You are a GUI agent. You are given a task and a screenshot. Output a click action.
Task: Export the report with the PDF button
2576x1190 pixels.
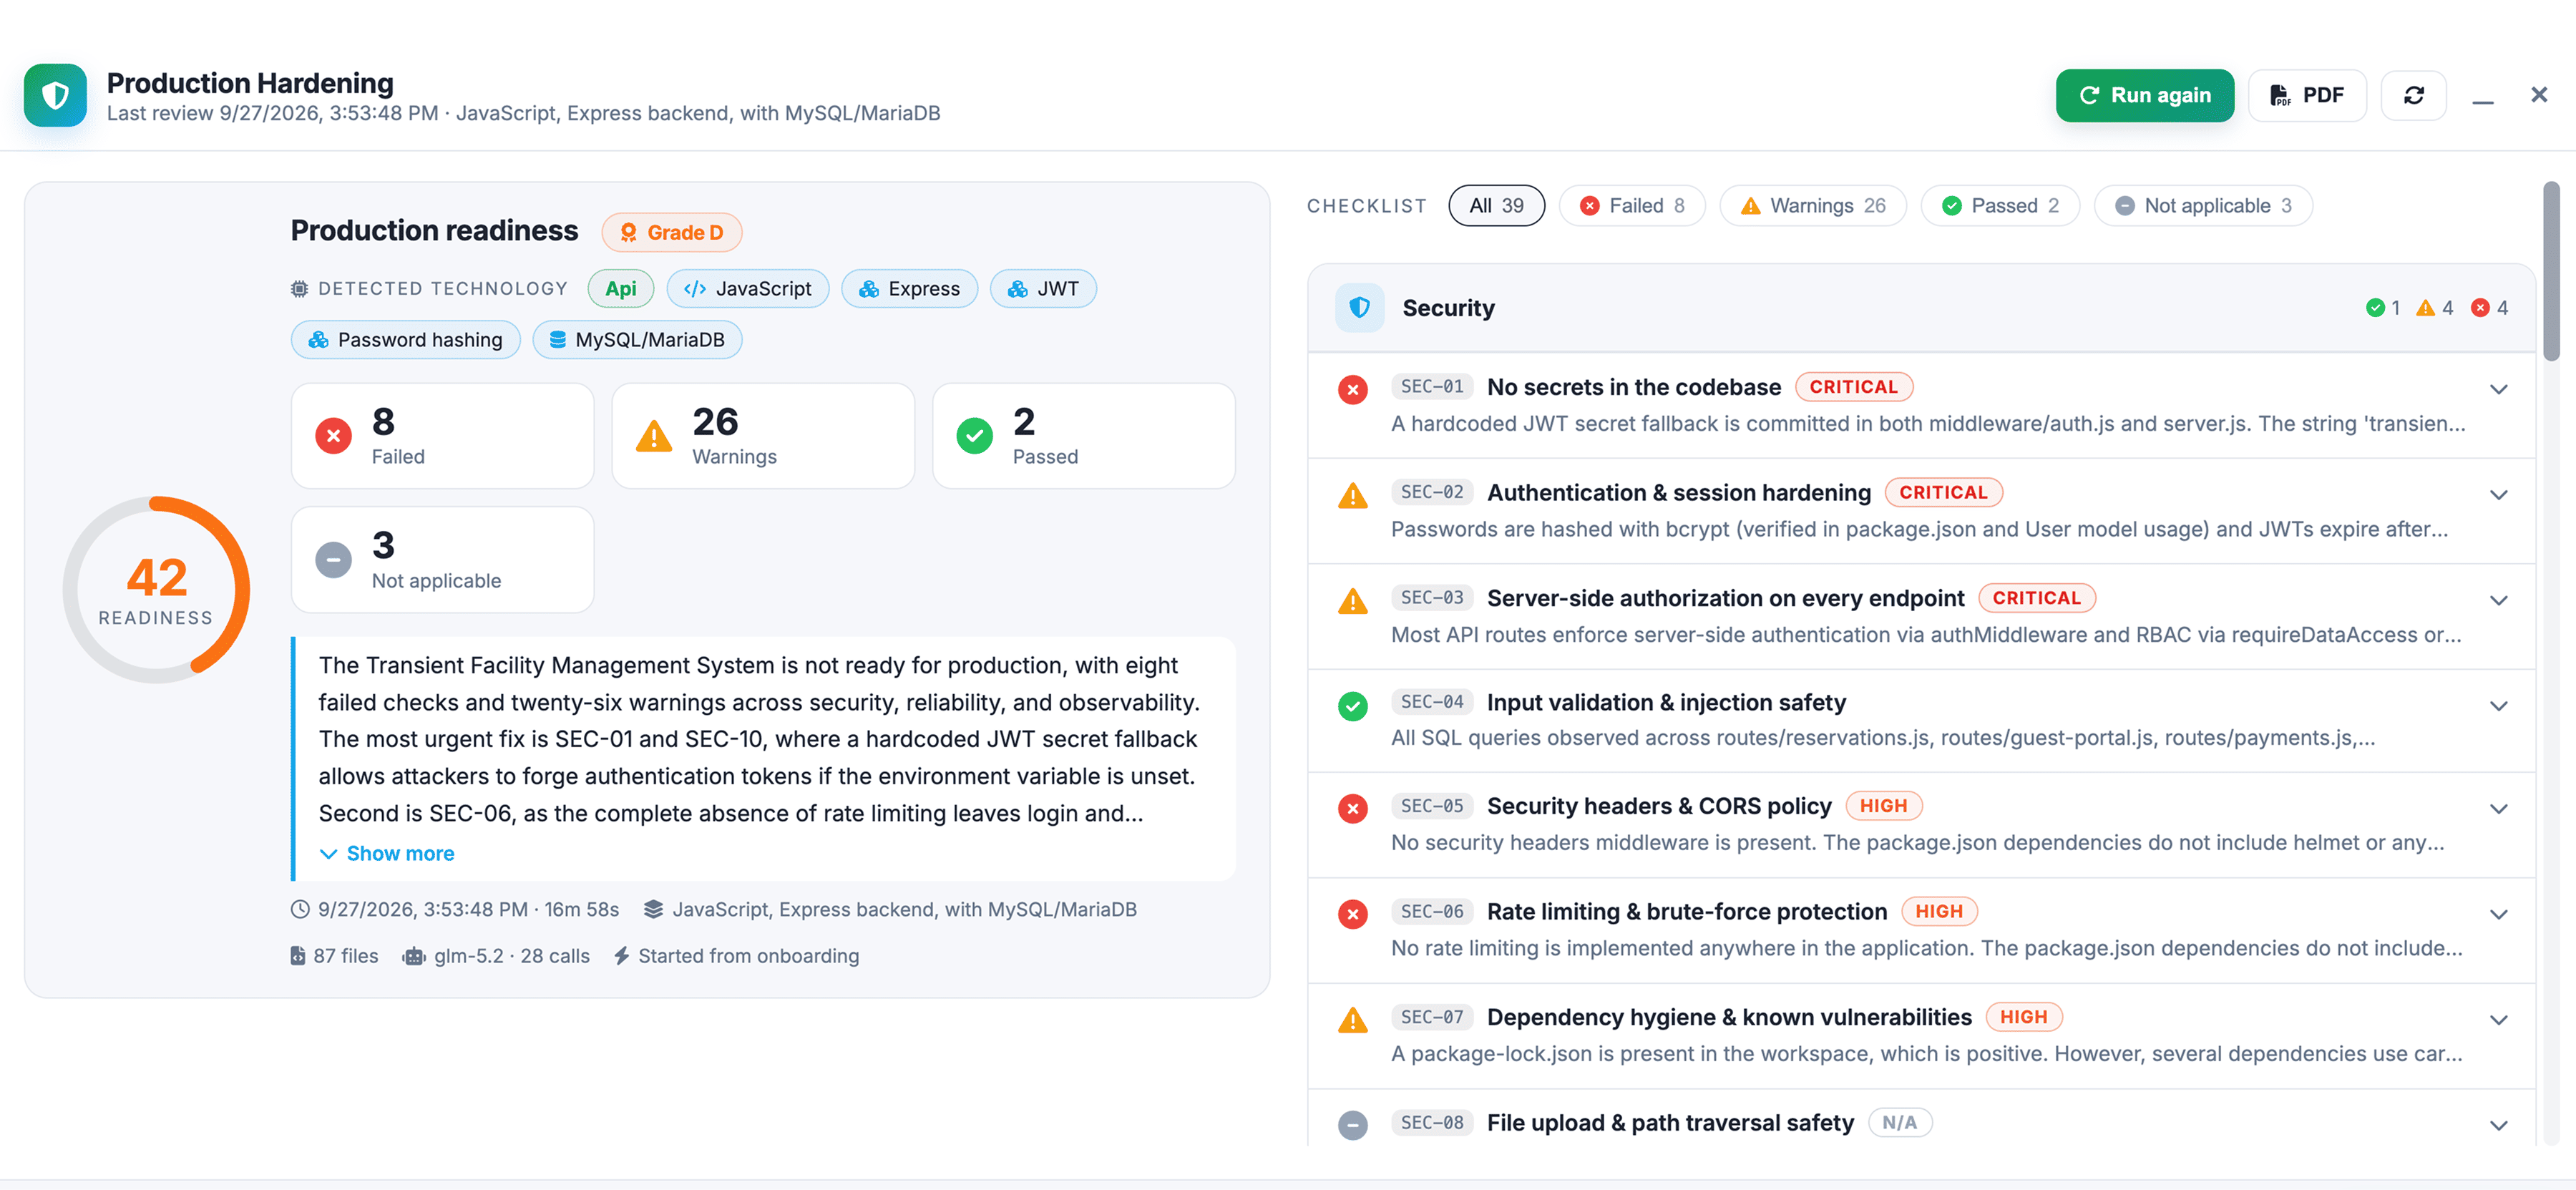[2307, 95]
